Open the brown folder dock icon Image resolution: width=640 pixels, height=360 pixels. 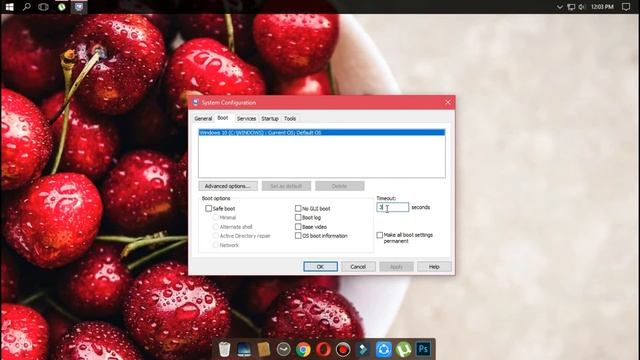[x=264, y=349]
